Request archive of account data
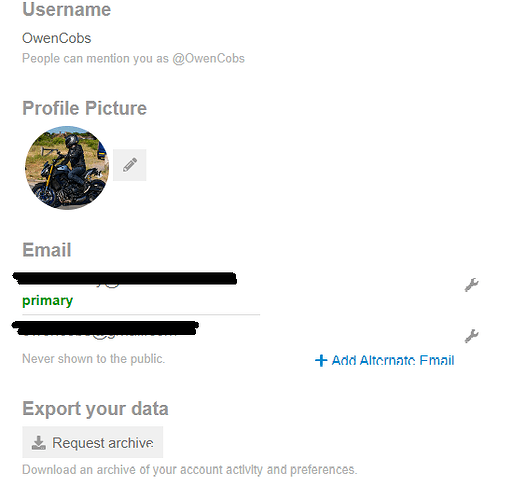Viewport: 513px width, 500px height. [x=93, y=442]
